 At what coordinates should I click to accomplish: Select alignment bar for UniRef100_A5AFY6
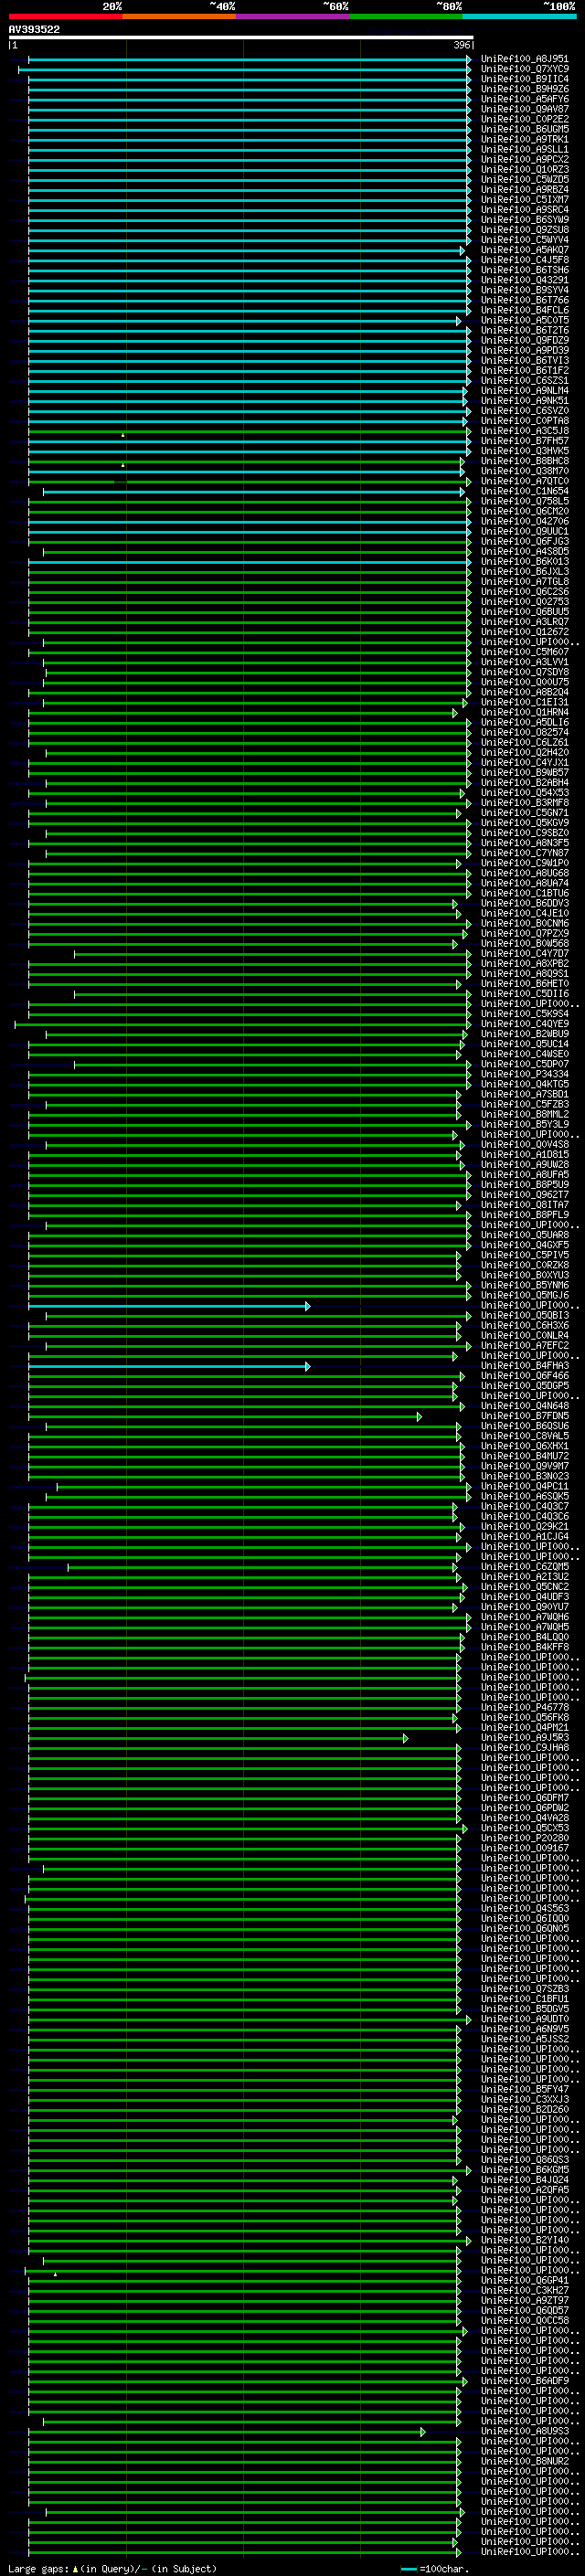pyautogui.click(x=249, y=99)
